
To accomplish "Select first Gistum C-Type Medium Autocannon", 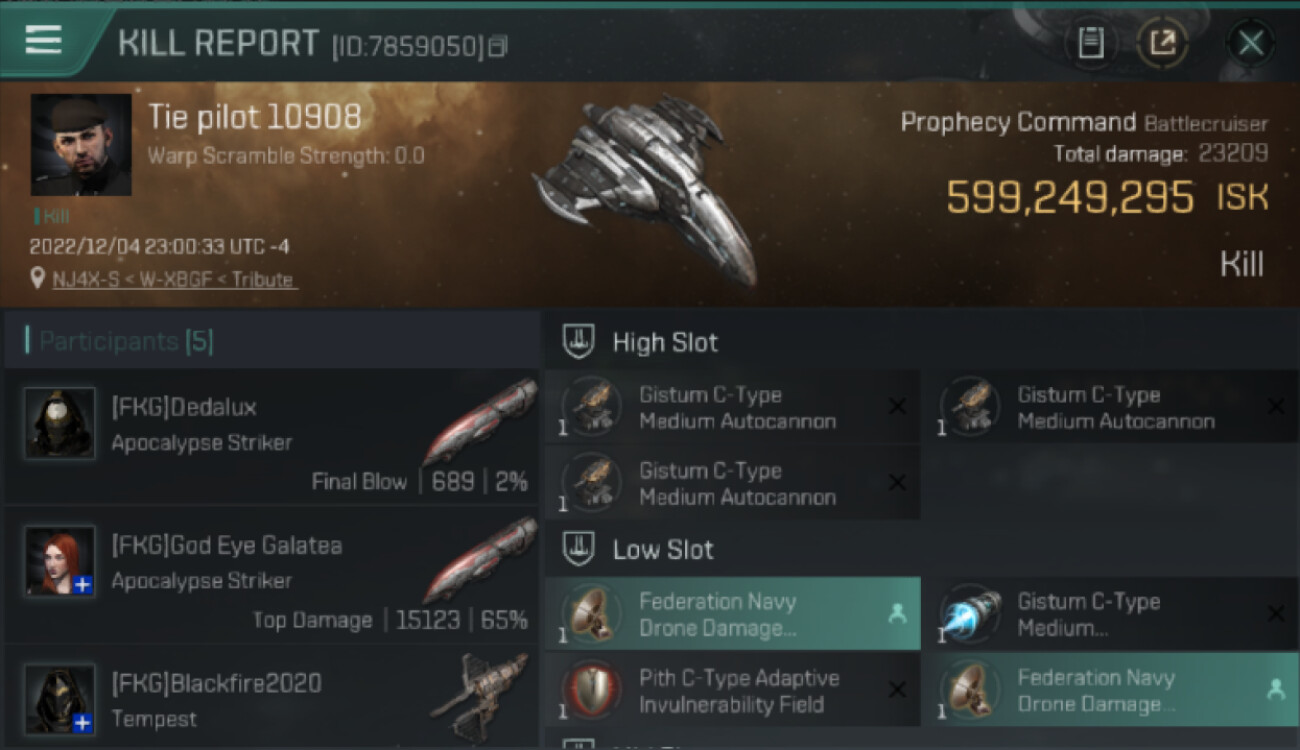I will click(x=733, y=408).
